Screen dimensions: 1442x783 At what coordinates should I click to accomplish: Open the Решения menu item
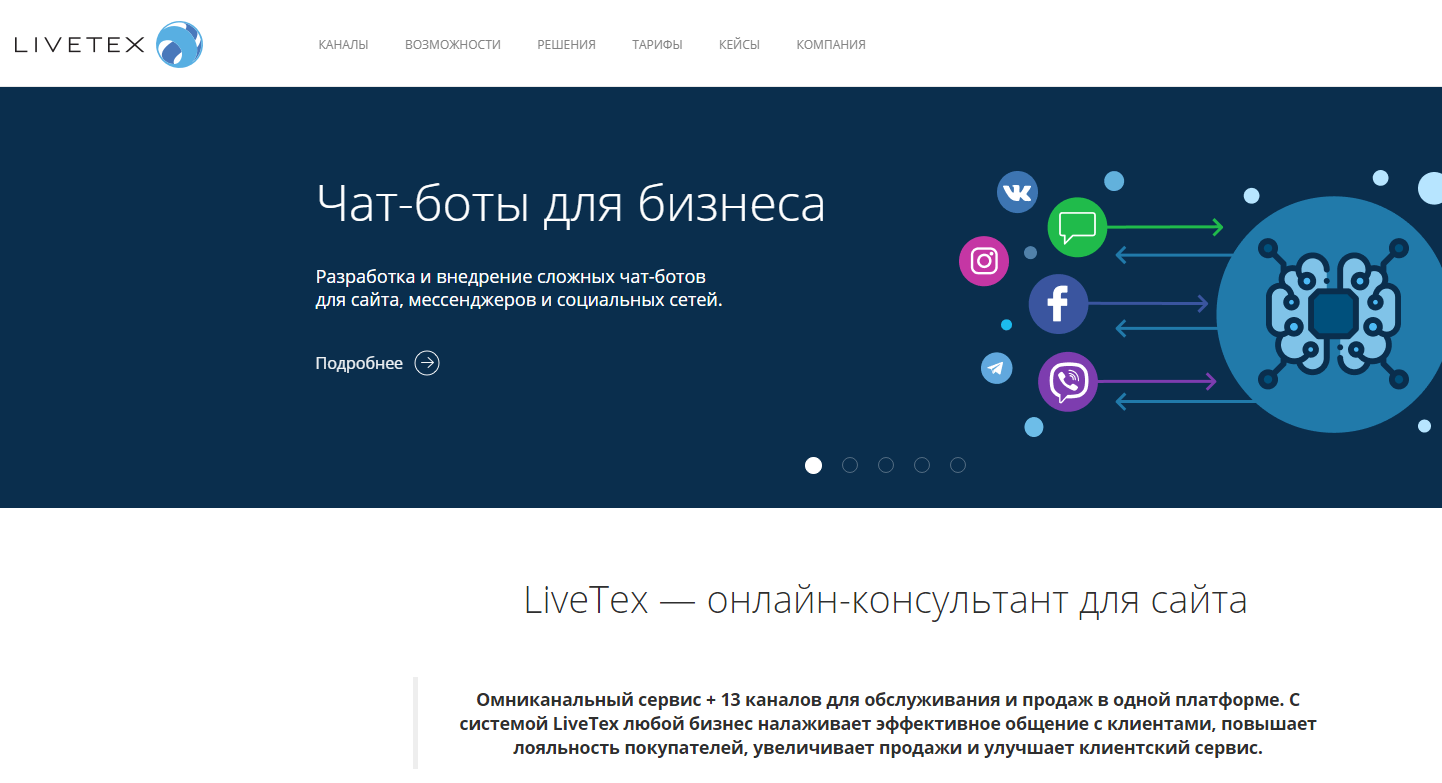tap(566, 45)
